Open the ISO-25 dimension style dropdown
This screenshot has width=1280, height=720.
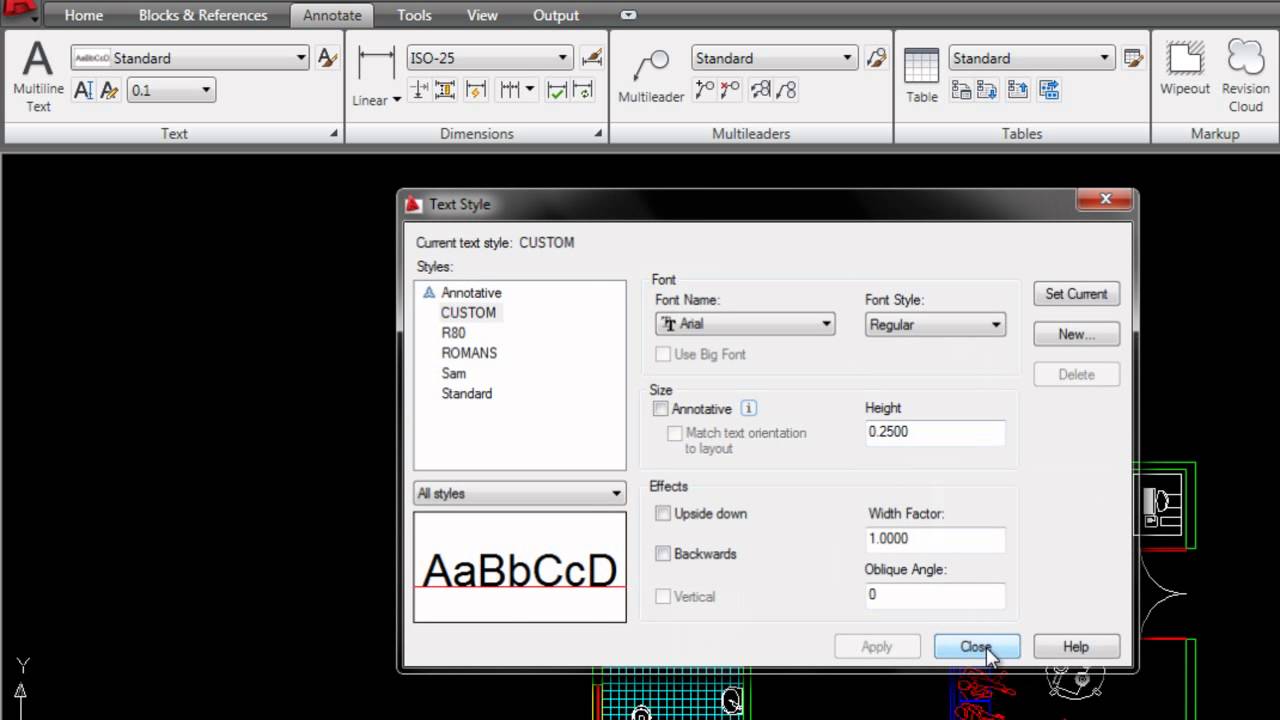tap(490, 58)
